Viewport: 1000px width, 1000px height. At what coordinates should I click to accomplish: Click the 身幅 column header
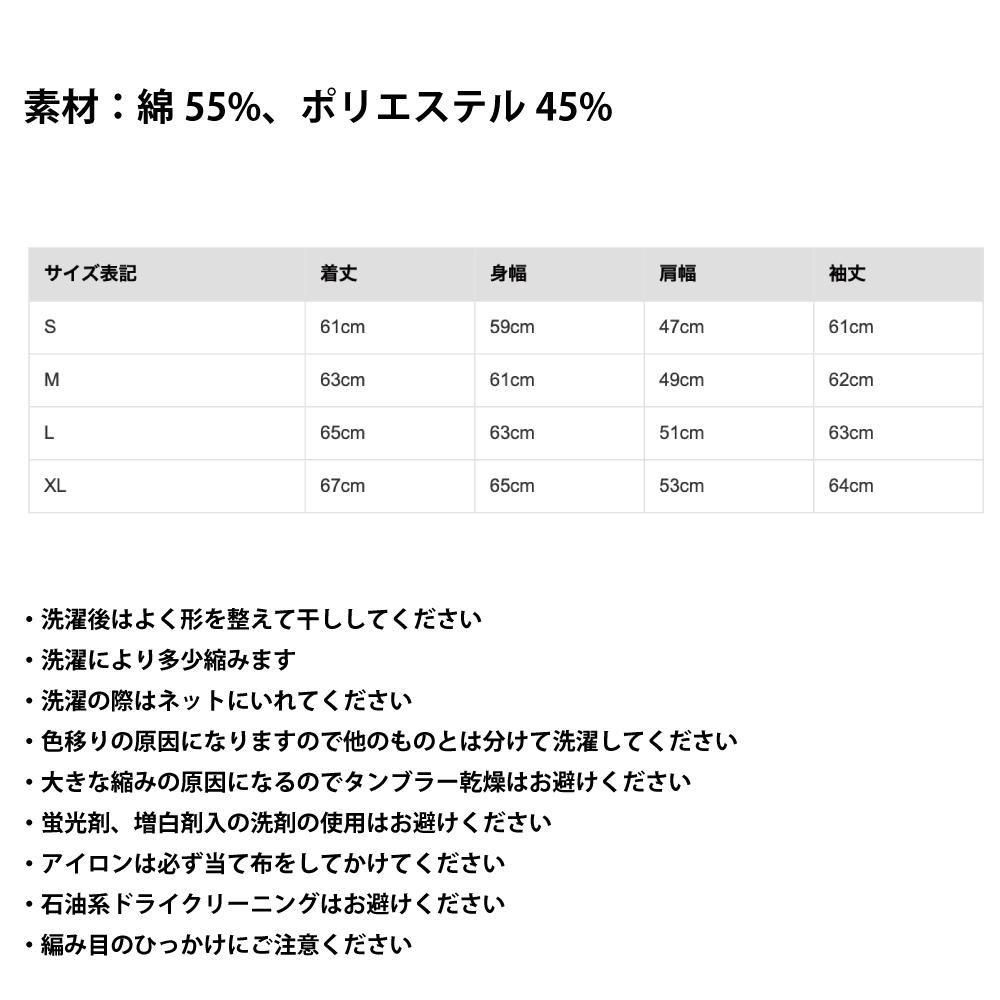tap(508, 274)
